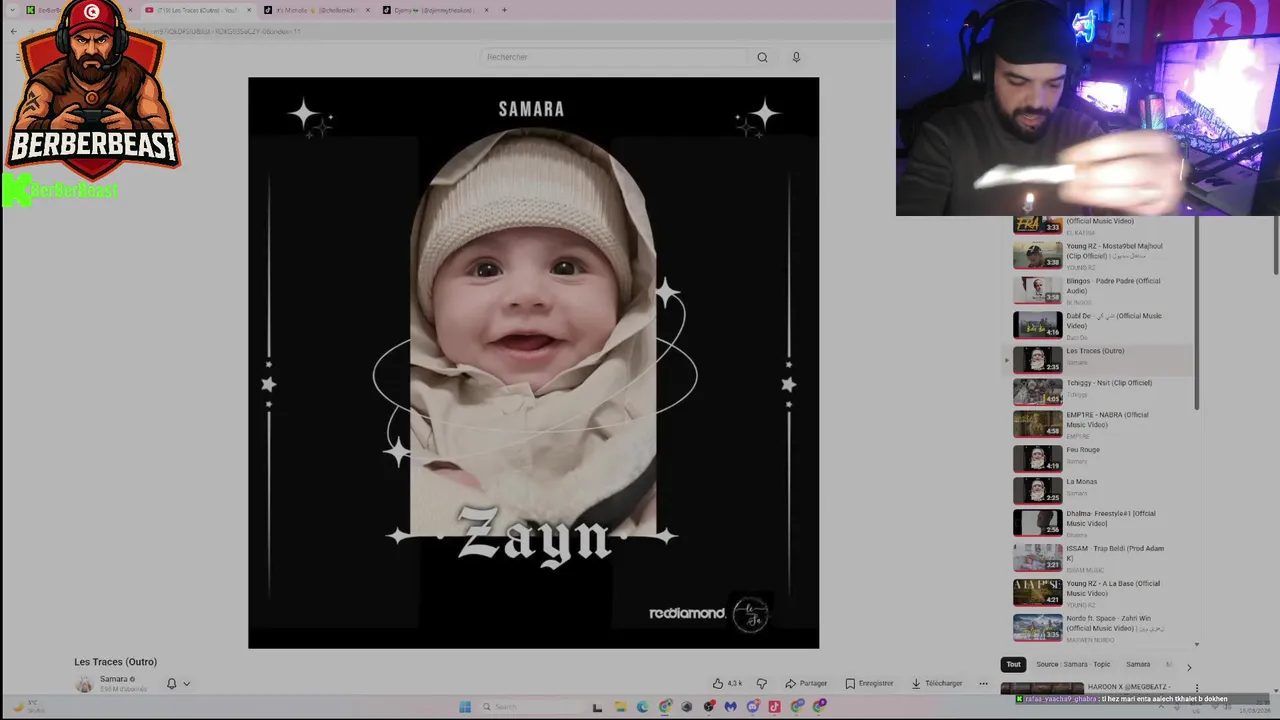Click the playlist panel scrollbar

(x=1197, y=315)
